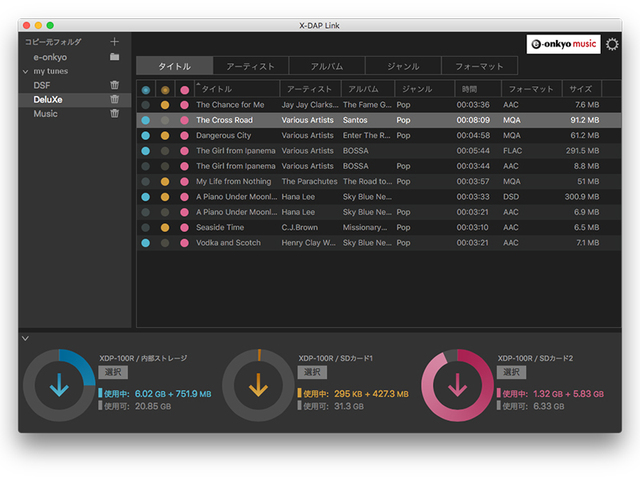Click 選択 button for SDカード2

point(511,372)
